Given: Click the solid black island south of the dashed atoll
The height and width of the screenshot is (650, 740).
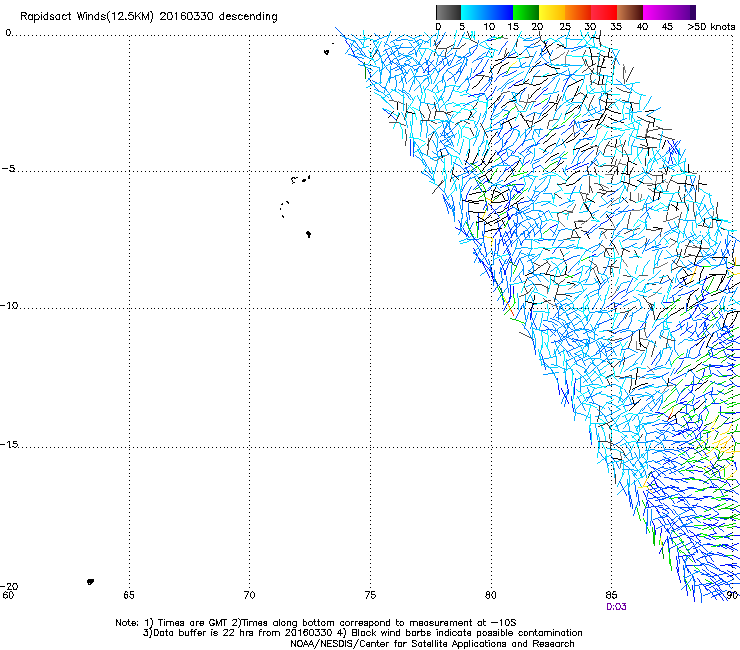Looking at the screenshot, I should (308, 234).
